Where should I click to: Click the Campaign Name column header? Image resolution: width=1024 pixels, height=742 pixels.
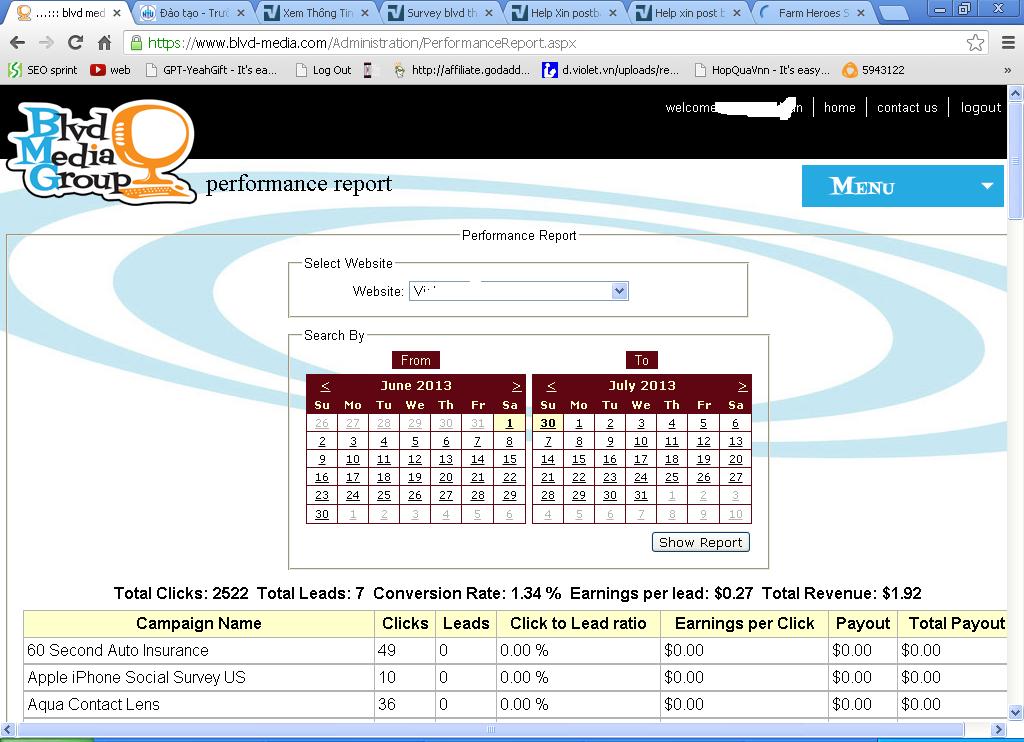click(x=199, y=623)
